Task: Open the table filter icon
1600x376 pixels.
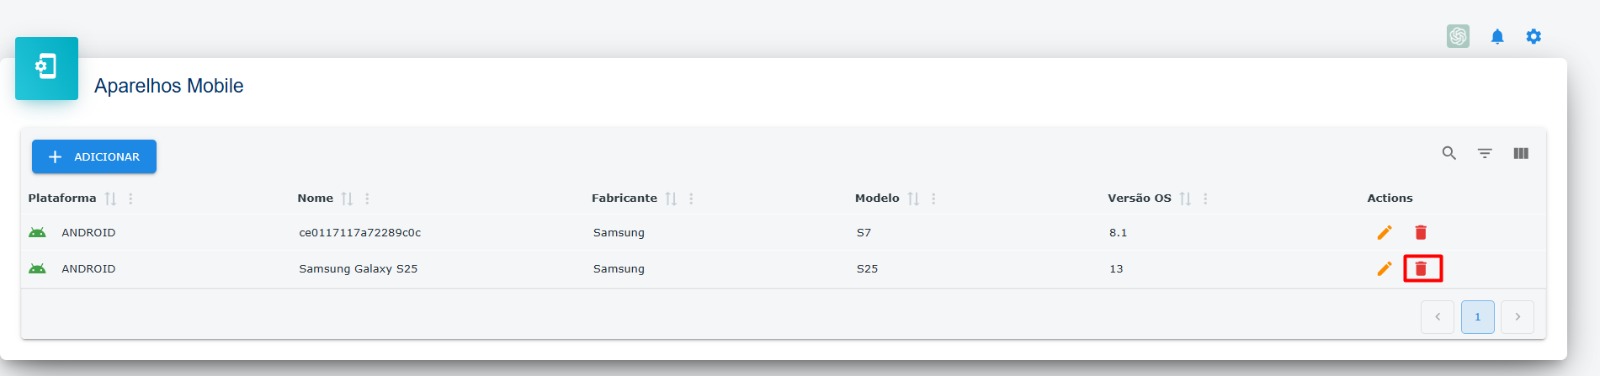Action: point(1485,153)
